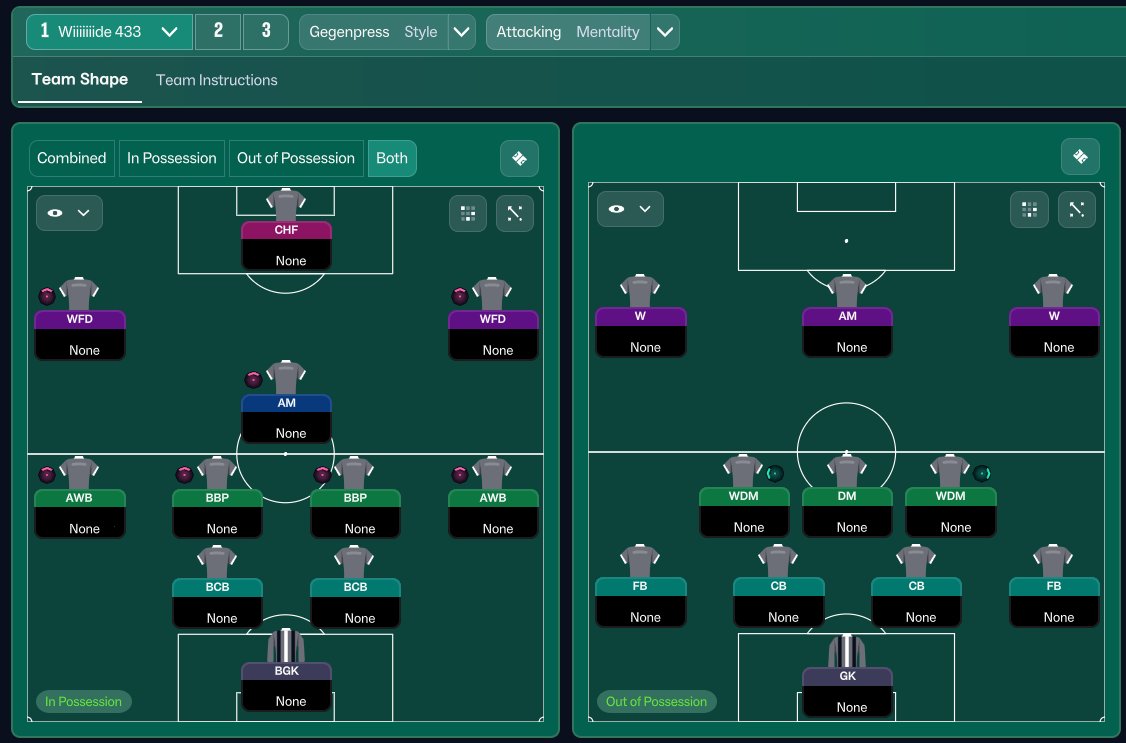Select the right WDM role card

coord(951,512)
